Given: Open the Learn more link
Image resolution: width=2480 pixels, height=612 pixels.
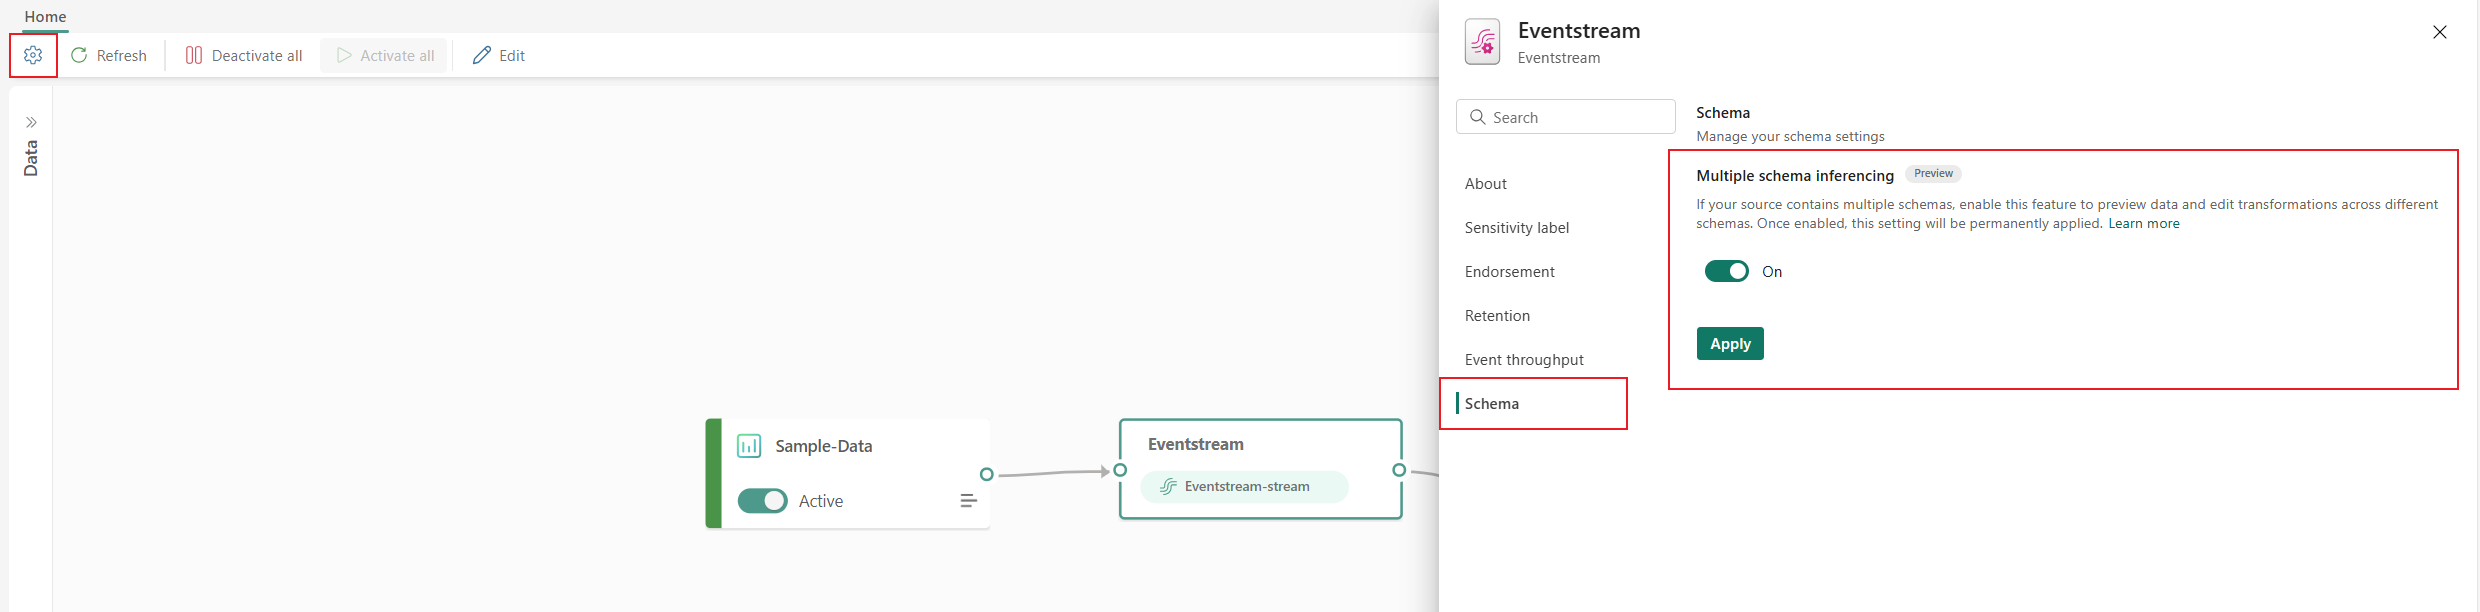Looking at the screenshot, I should [2143, 224].
